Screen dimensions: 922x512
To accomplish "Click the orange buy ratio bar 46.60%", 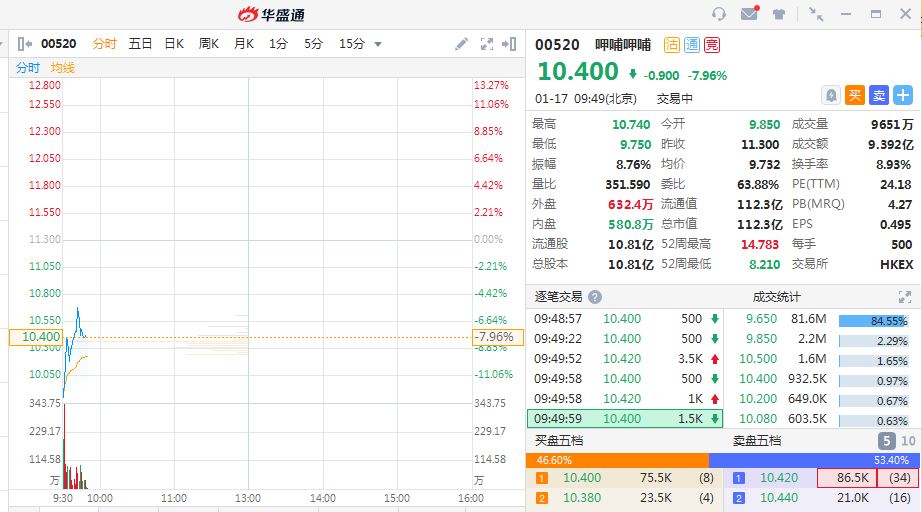I will click(x=616, y=460).
